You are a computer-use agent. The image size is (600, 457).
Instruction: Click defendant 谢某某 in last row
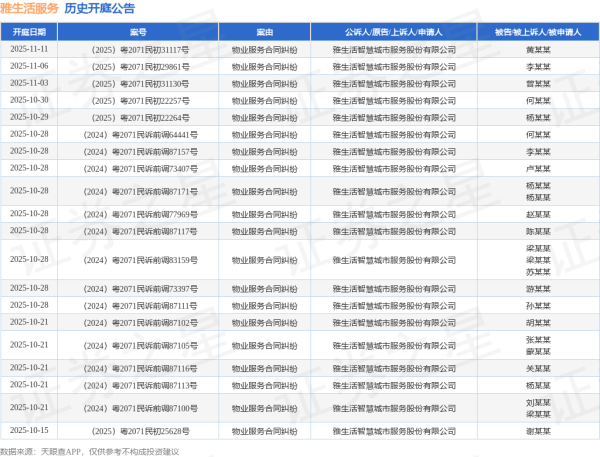pyautogui.click(x=536, y=431)
